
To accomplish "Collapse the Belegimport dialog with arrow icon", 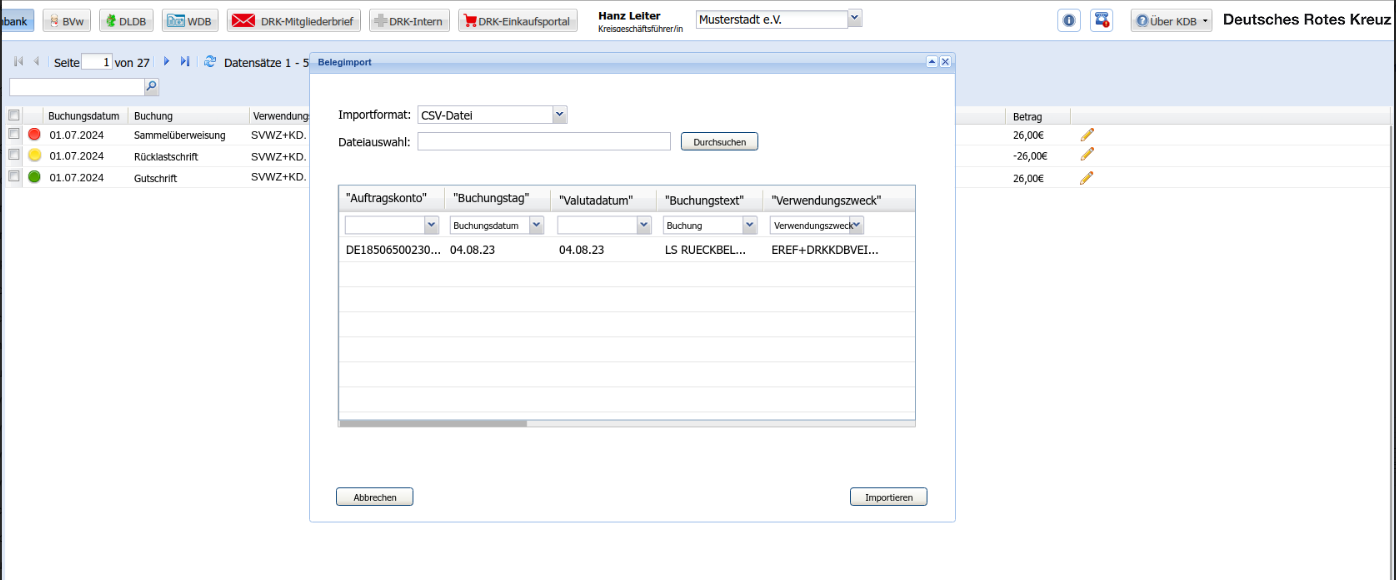I will pos(932,62).
